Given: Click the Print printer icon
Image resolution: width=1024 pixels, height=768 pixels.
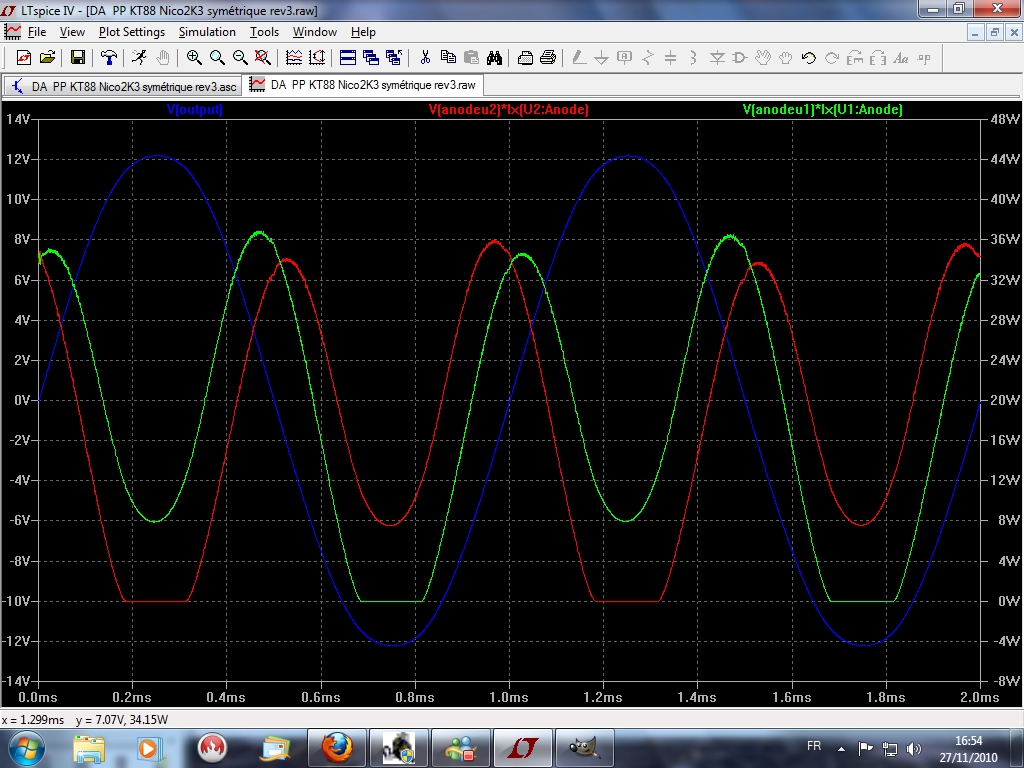Looking at the screenshot, I should [x=548, y=58].
